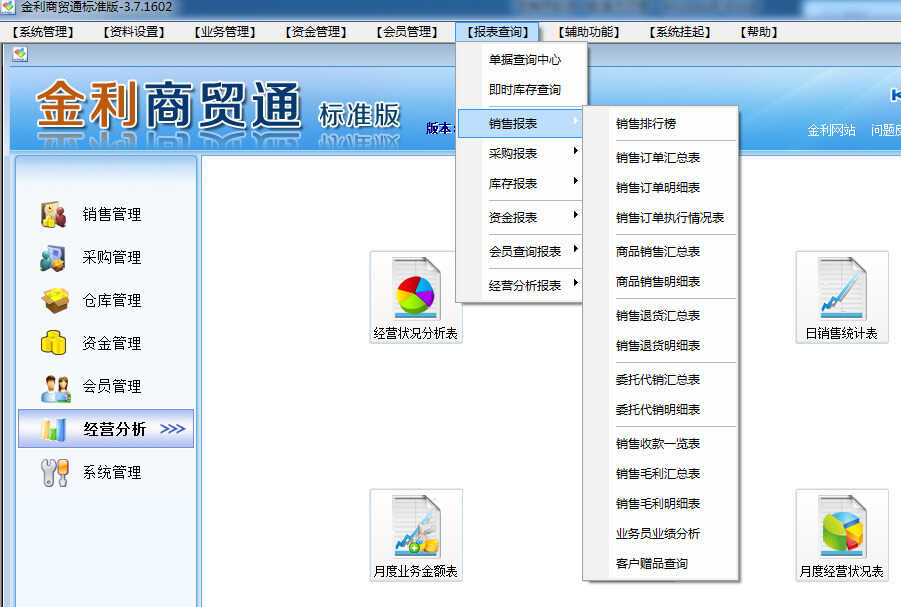Open the 【系统挂起】 menu
This screenshot has height=607, width=901.
pyautogui.click(x=680, y=32)
